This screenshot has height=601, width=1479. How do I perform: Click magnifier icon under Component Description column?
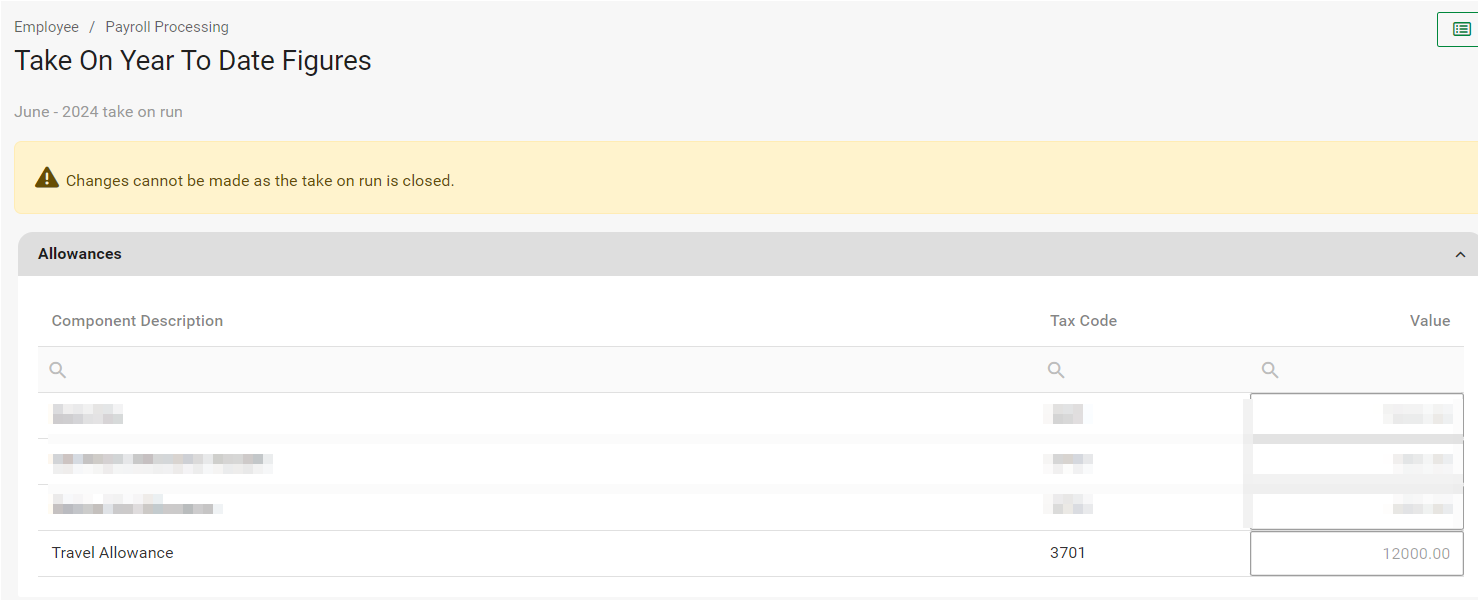(58, 370)
